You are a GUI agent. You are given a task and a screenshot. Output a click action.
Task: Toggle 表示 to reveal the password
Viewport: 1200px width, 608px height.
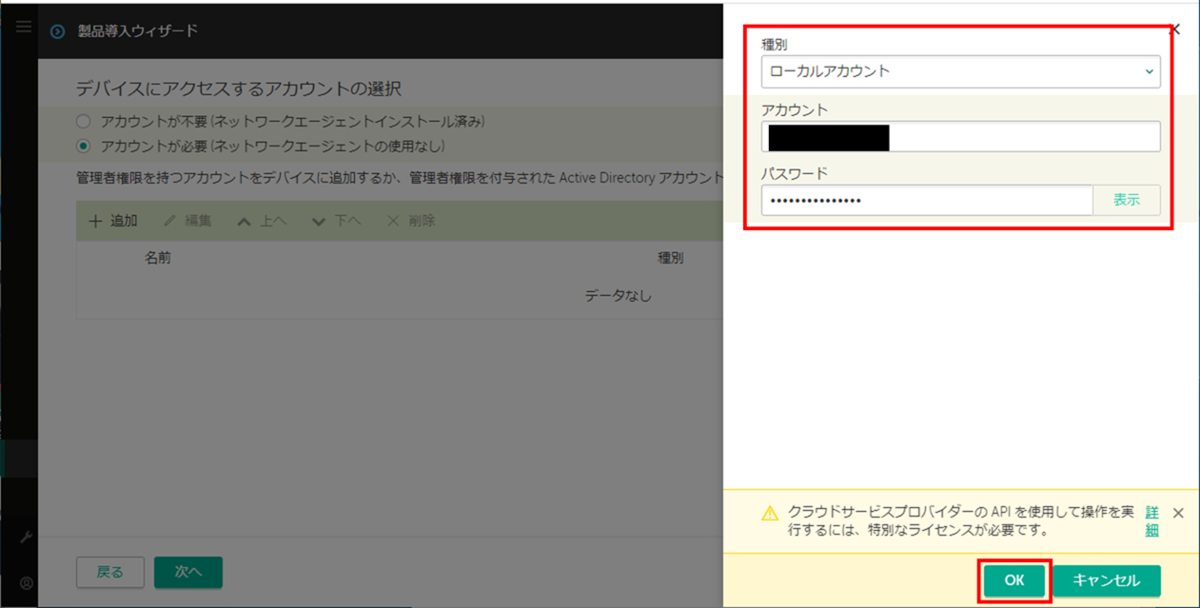pyautogui.click(x=1127, y=200)
